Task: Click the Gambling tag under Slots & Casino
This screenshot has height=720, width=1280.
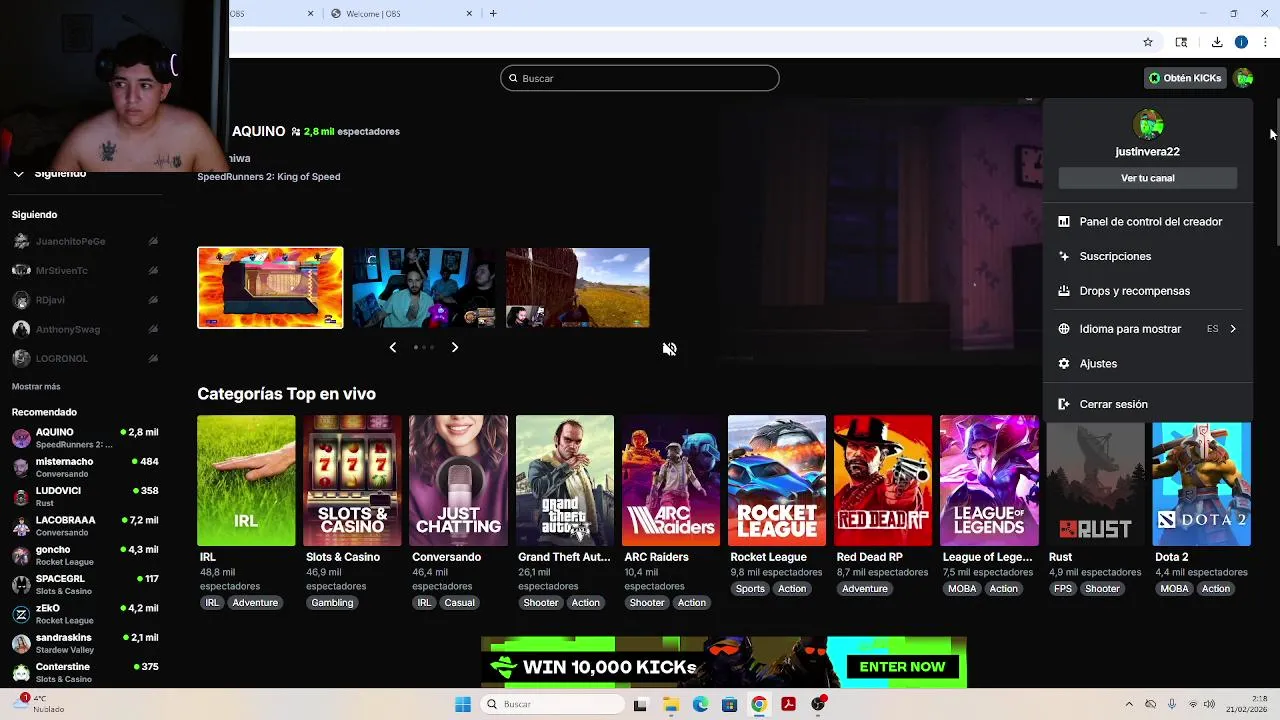Action: (332, 603)
